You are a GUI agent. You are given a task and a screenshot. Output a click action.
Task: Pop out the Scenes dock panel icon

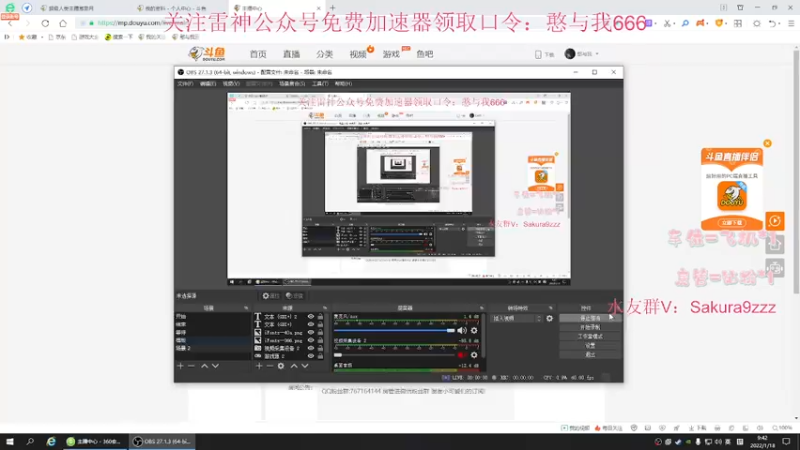246,308
